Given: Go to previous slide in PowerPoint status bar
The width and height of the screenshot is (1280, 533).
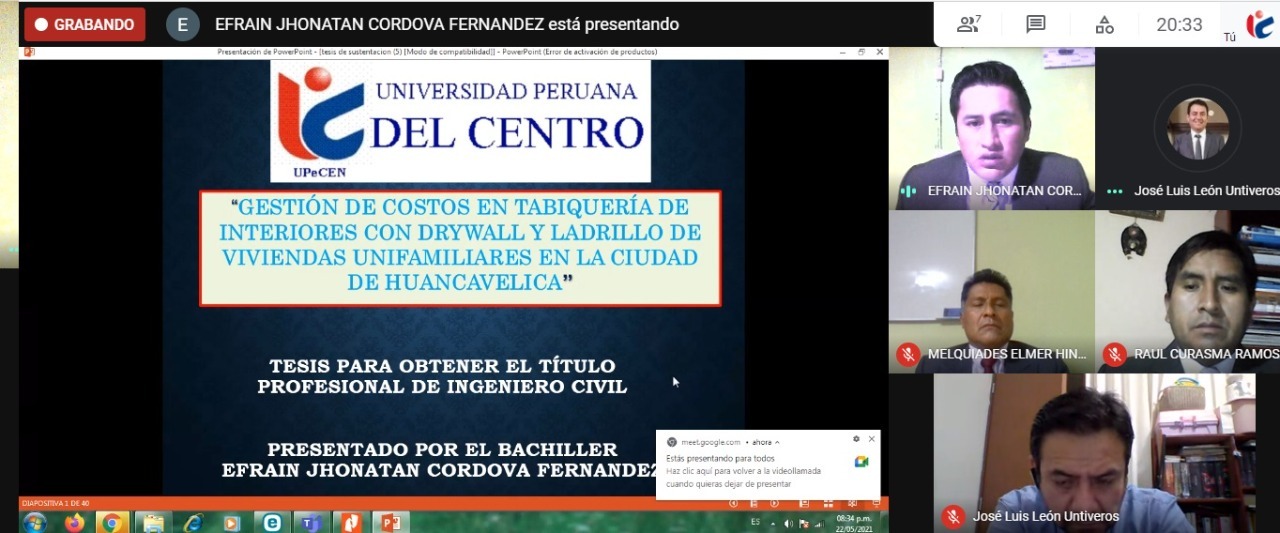Looking at the screenshot, I should click(x=733, y=503).
